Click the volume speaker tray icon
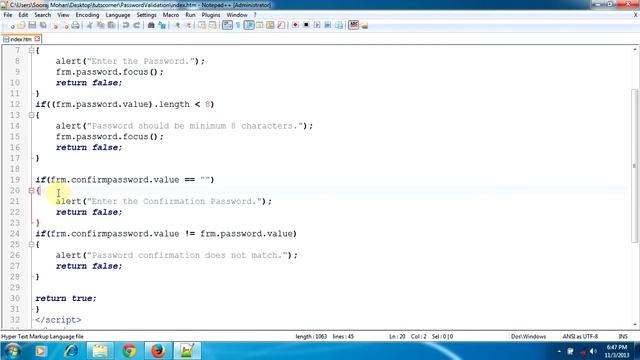Screen dimensions: 640x360 pos(593,351)
